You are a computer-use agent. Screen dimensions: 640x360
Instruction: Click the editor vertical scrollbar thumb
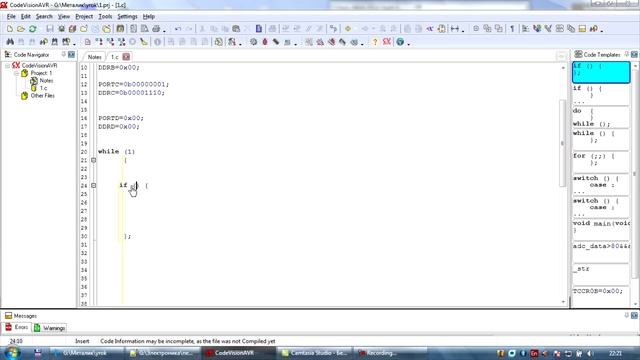coord(563,143)
